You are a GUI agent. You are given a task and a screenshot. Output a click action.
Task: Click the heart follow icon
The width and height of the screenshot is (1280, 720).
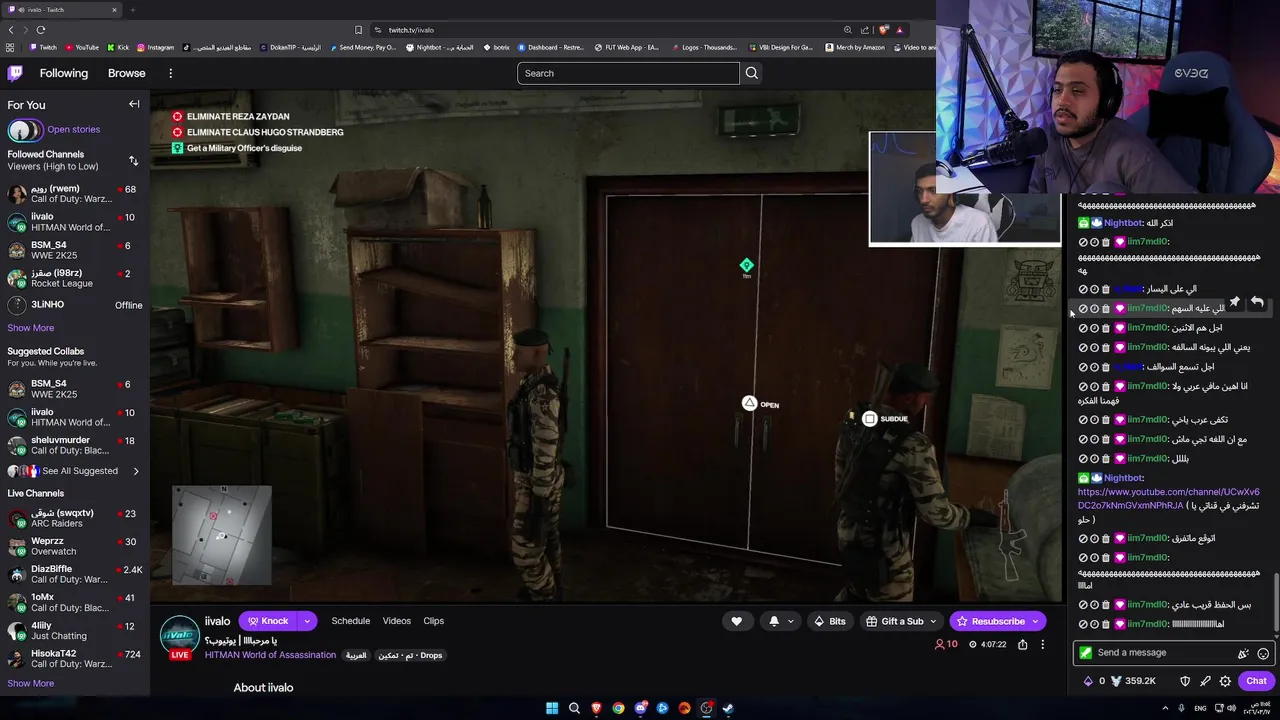(x=736, y=621)
